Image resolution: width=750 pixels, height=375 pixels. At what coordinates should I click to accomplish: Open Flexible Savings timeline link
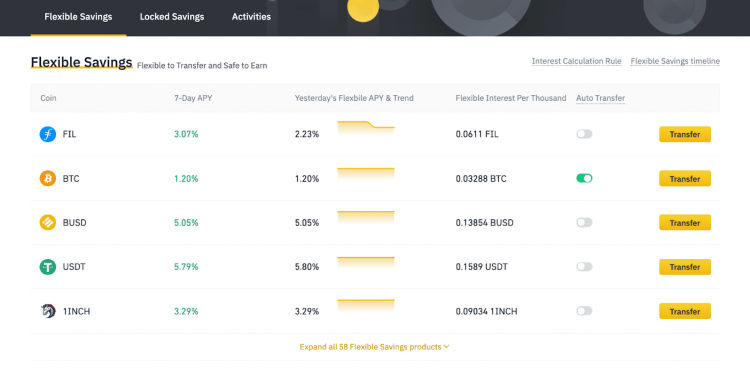(675, 61)
